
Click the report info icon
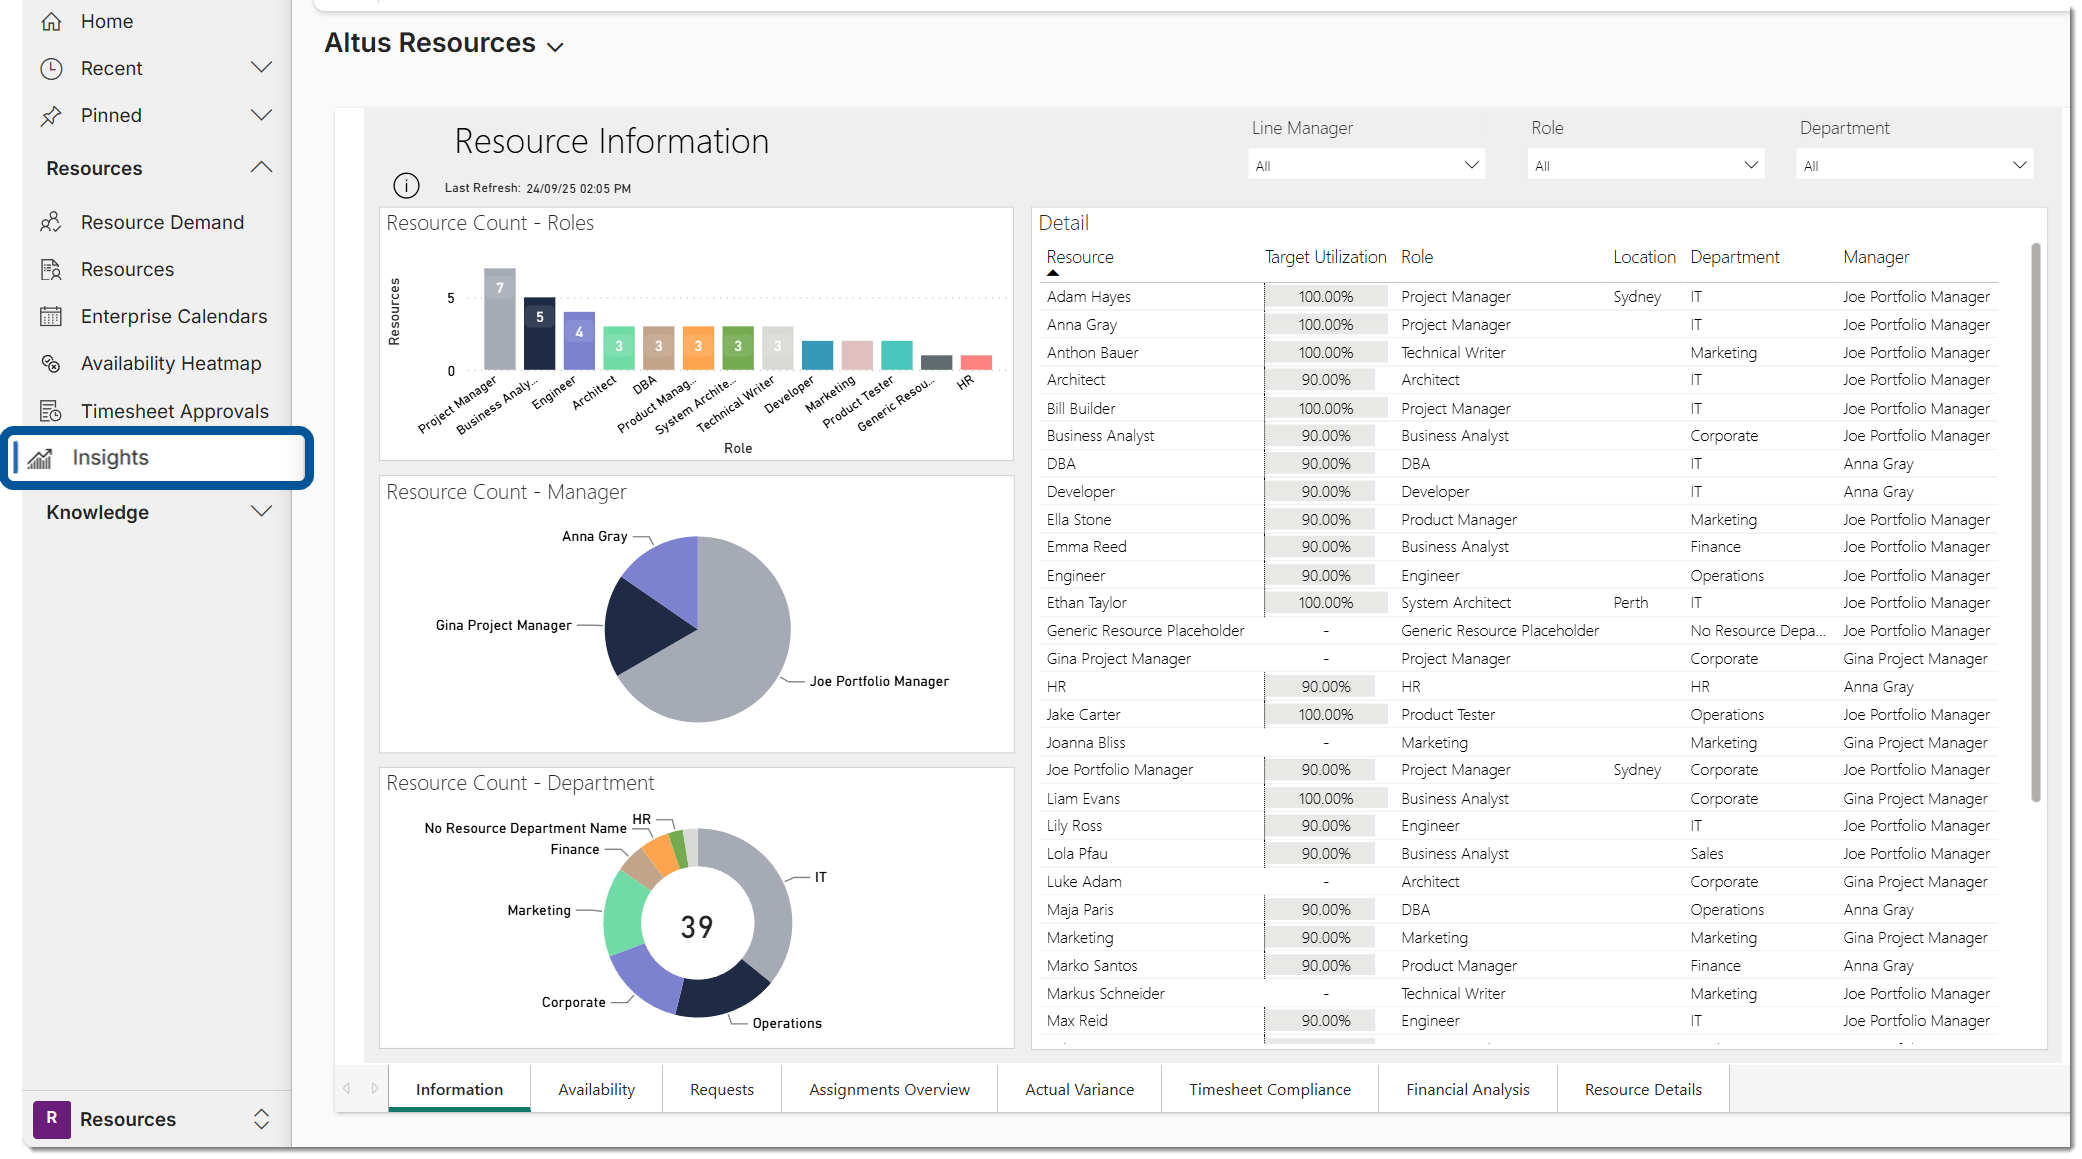[406, 186]
